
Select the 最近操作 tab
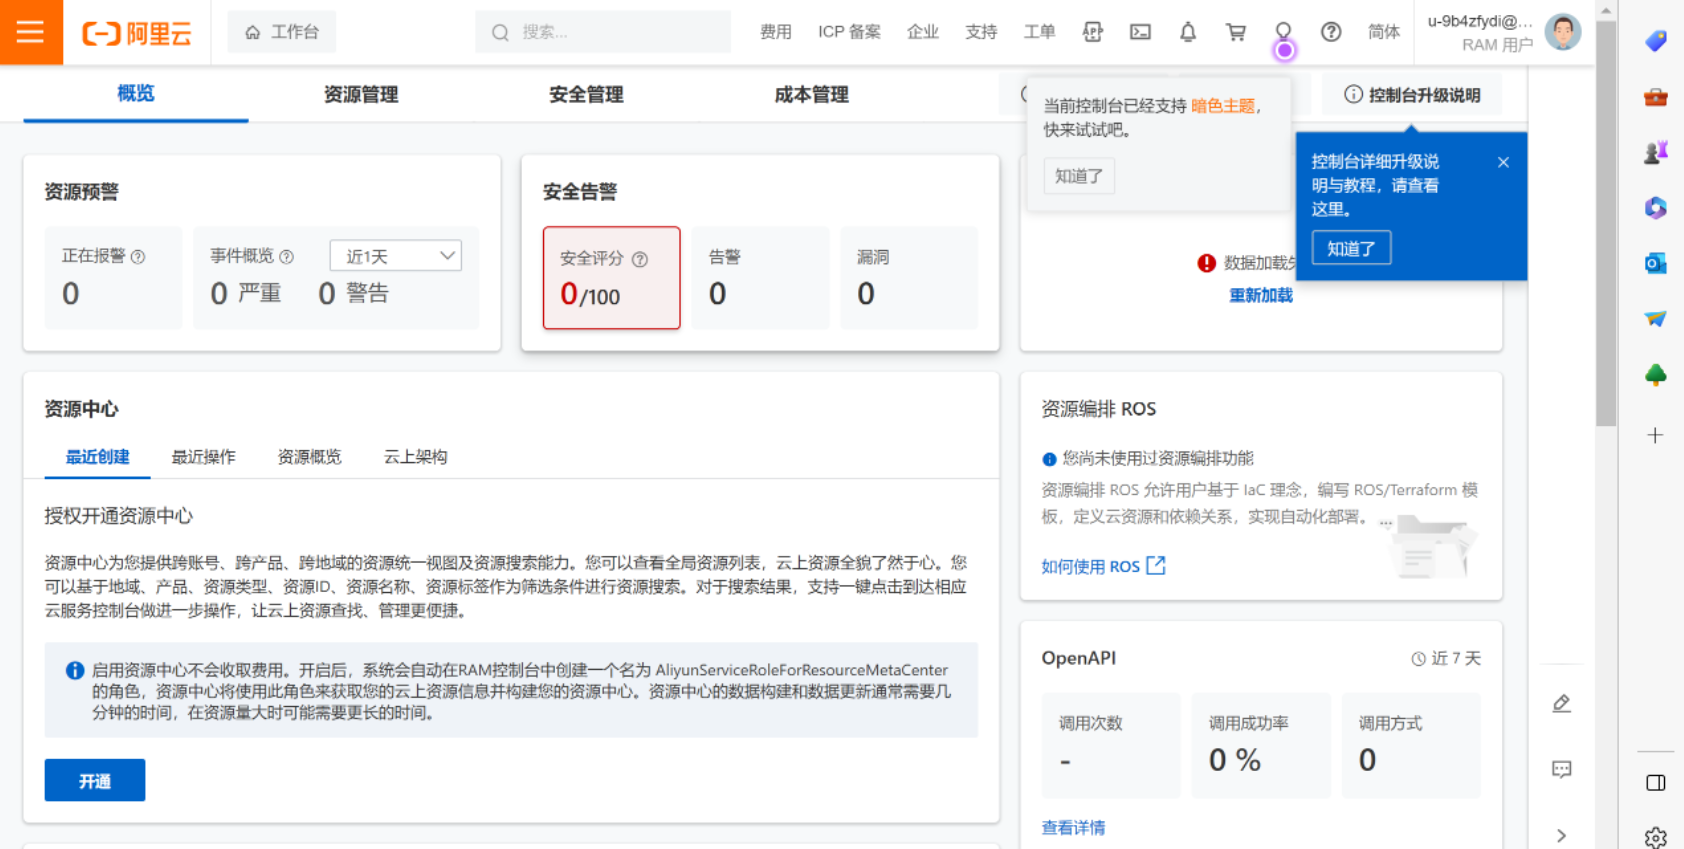203,457
